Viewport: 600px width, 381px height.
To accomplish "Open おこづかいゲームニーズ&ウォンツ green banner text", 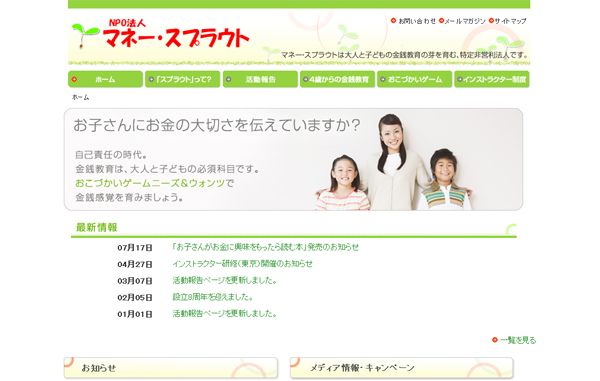I will click(x=150, y=183).
